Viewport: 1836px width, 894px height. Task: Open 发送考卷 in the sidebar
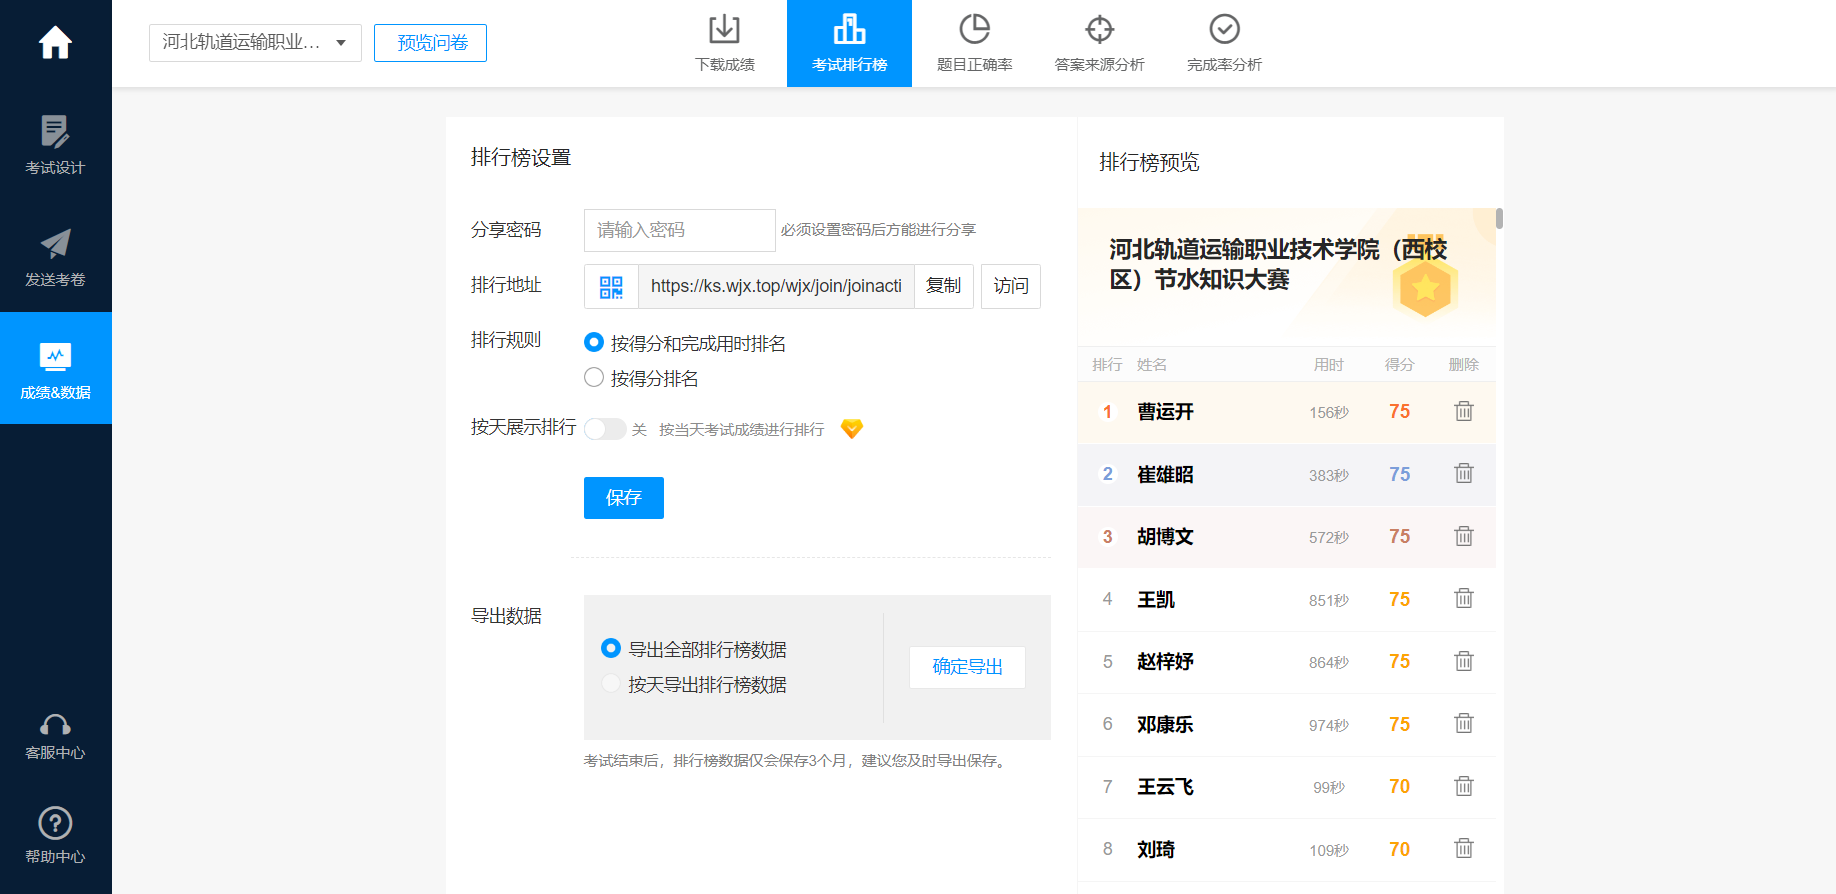(55, 257)
